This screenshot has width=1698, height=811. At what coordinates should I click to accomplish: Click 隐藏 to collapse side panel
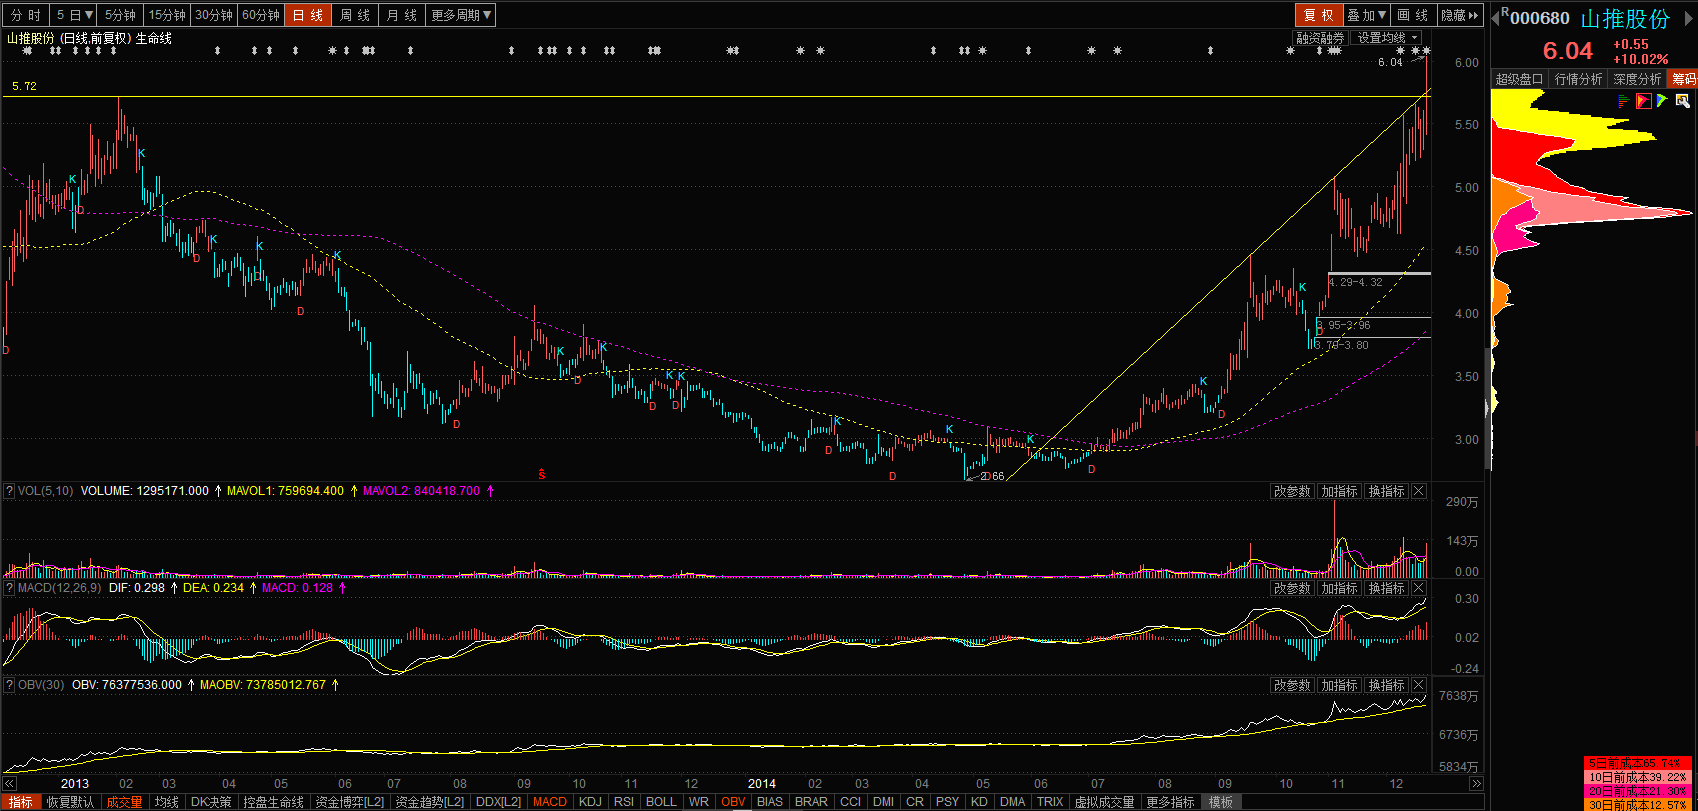[1460, 15]
